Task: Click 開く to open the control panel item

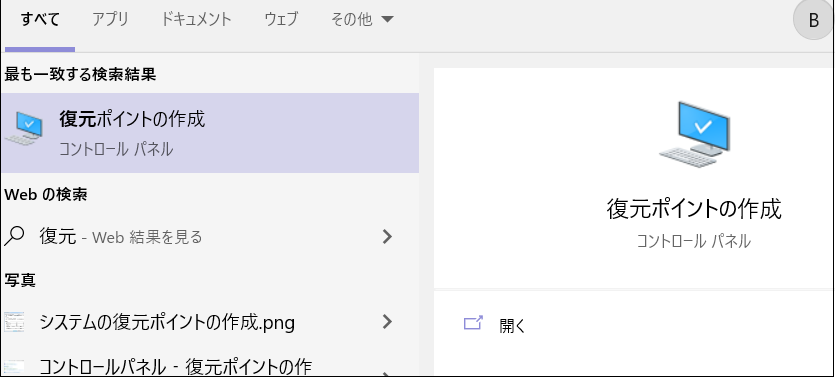Action: [512, 325]
